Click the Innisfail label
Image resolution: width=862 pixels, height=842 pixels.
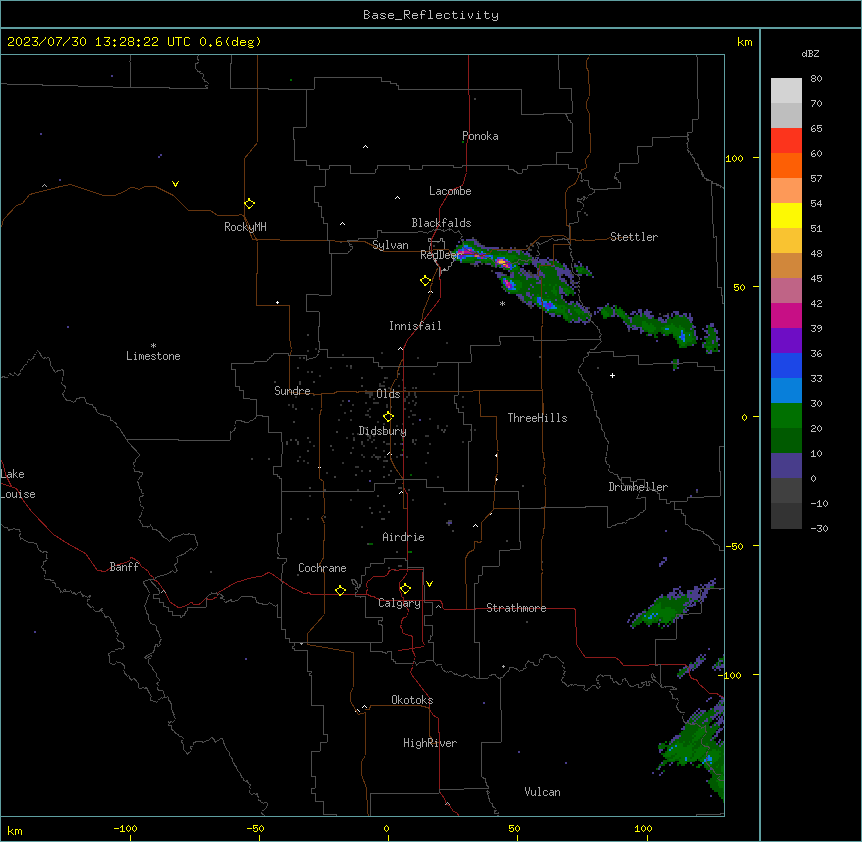click(x=415, y=326)
